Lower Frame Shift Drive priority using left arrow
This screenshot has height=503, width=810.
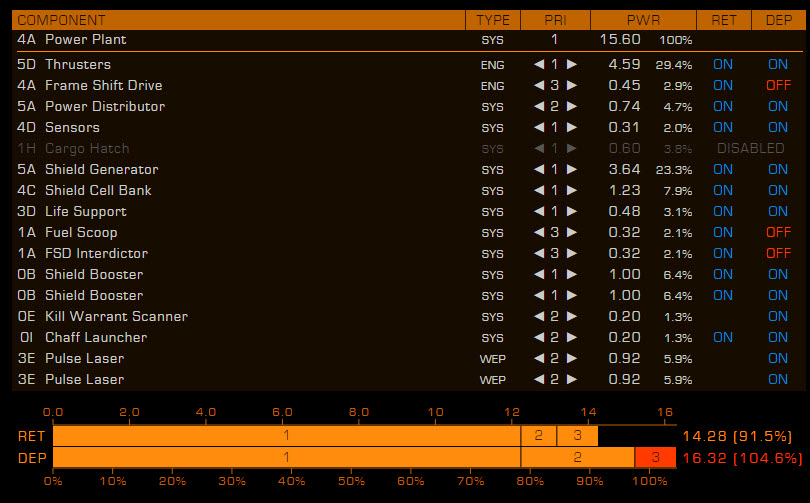[539, 85]
